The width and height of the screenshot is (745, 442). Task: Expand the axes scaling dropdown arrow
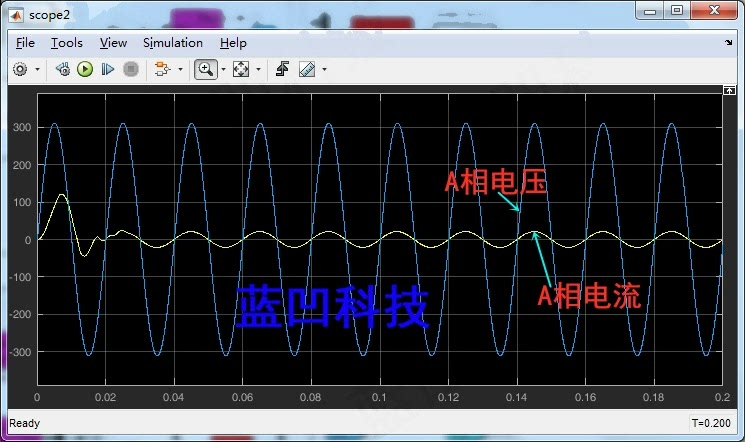pos(258,69)
